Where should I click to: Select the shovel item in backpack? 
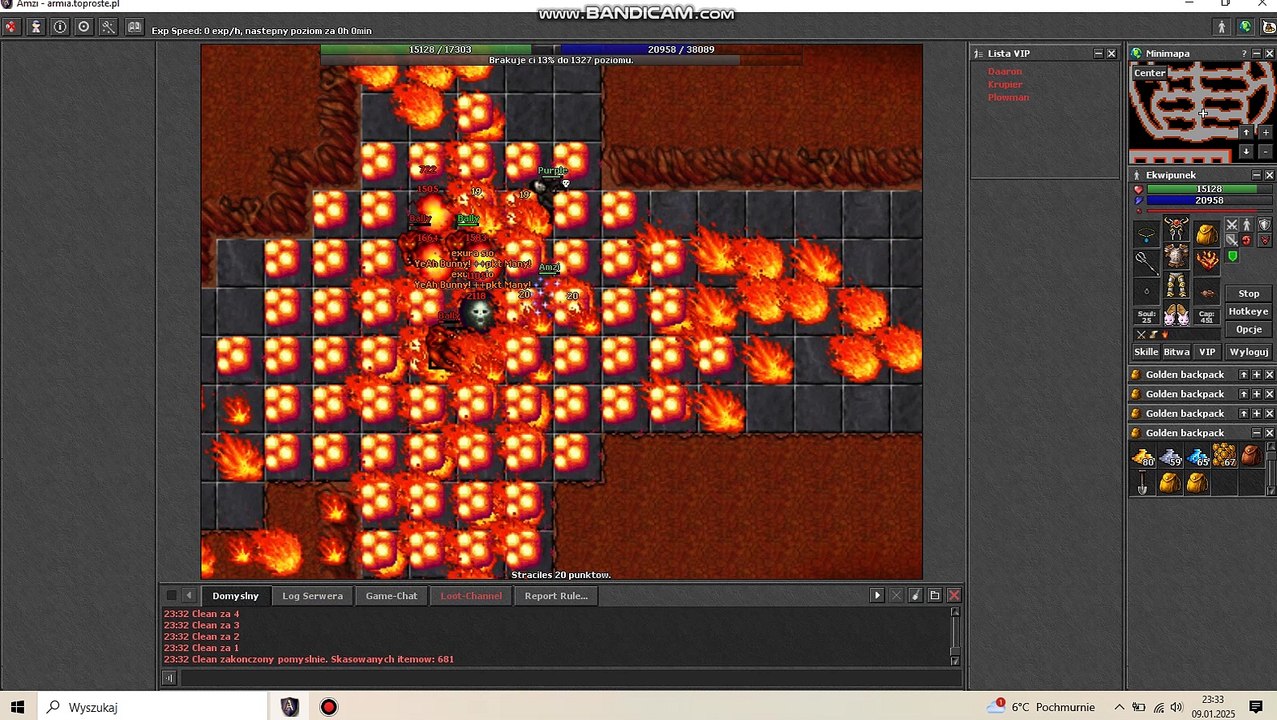pos(1142,483)
